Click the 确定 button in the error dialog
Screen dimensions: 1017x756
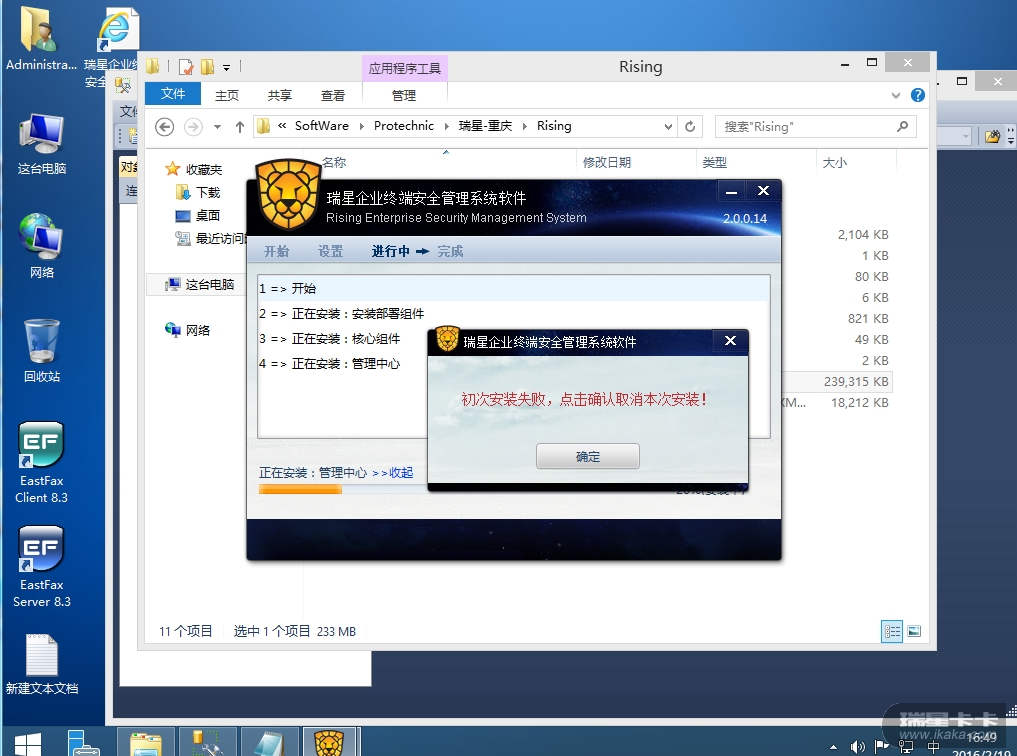(588, 456)
